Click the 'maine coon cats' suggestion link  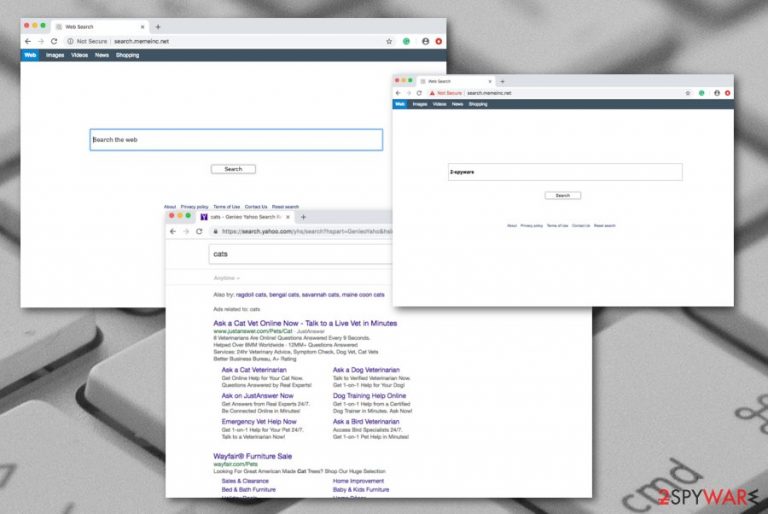coord(363,295)
